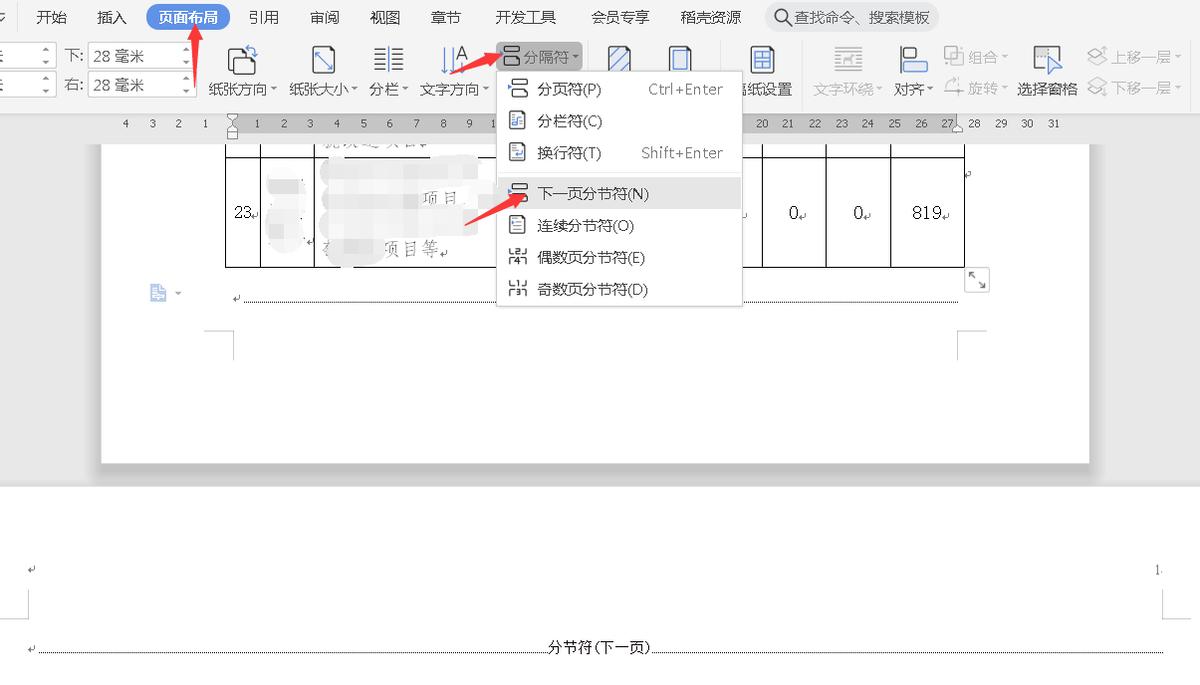Open the 对齐 dropdown arrow
The height and width of the screenshot is (685, 1200).
point(930,89)
